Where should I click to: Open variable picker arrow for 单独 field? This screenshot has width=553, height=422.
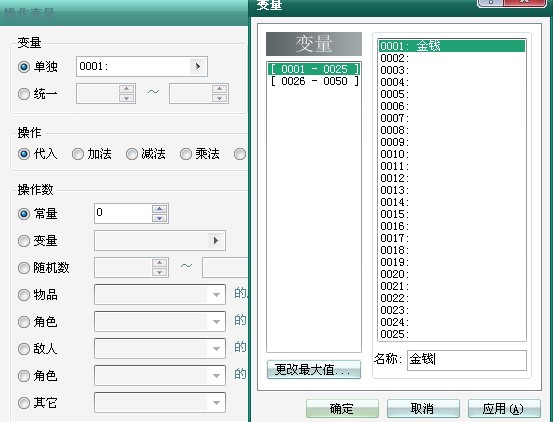pos(198,66)
